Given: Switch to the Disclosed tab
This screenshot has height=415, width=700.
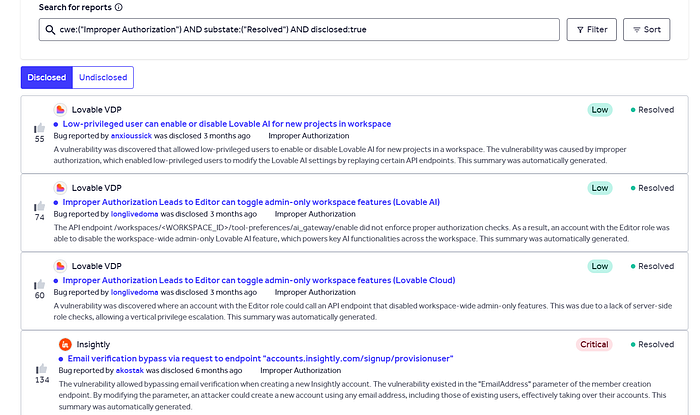Looking at the screenshot, I should coord(46,77).
